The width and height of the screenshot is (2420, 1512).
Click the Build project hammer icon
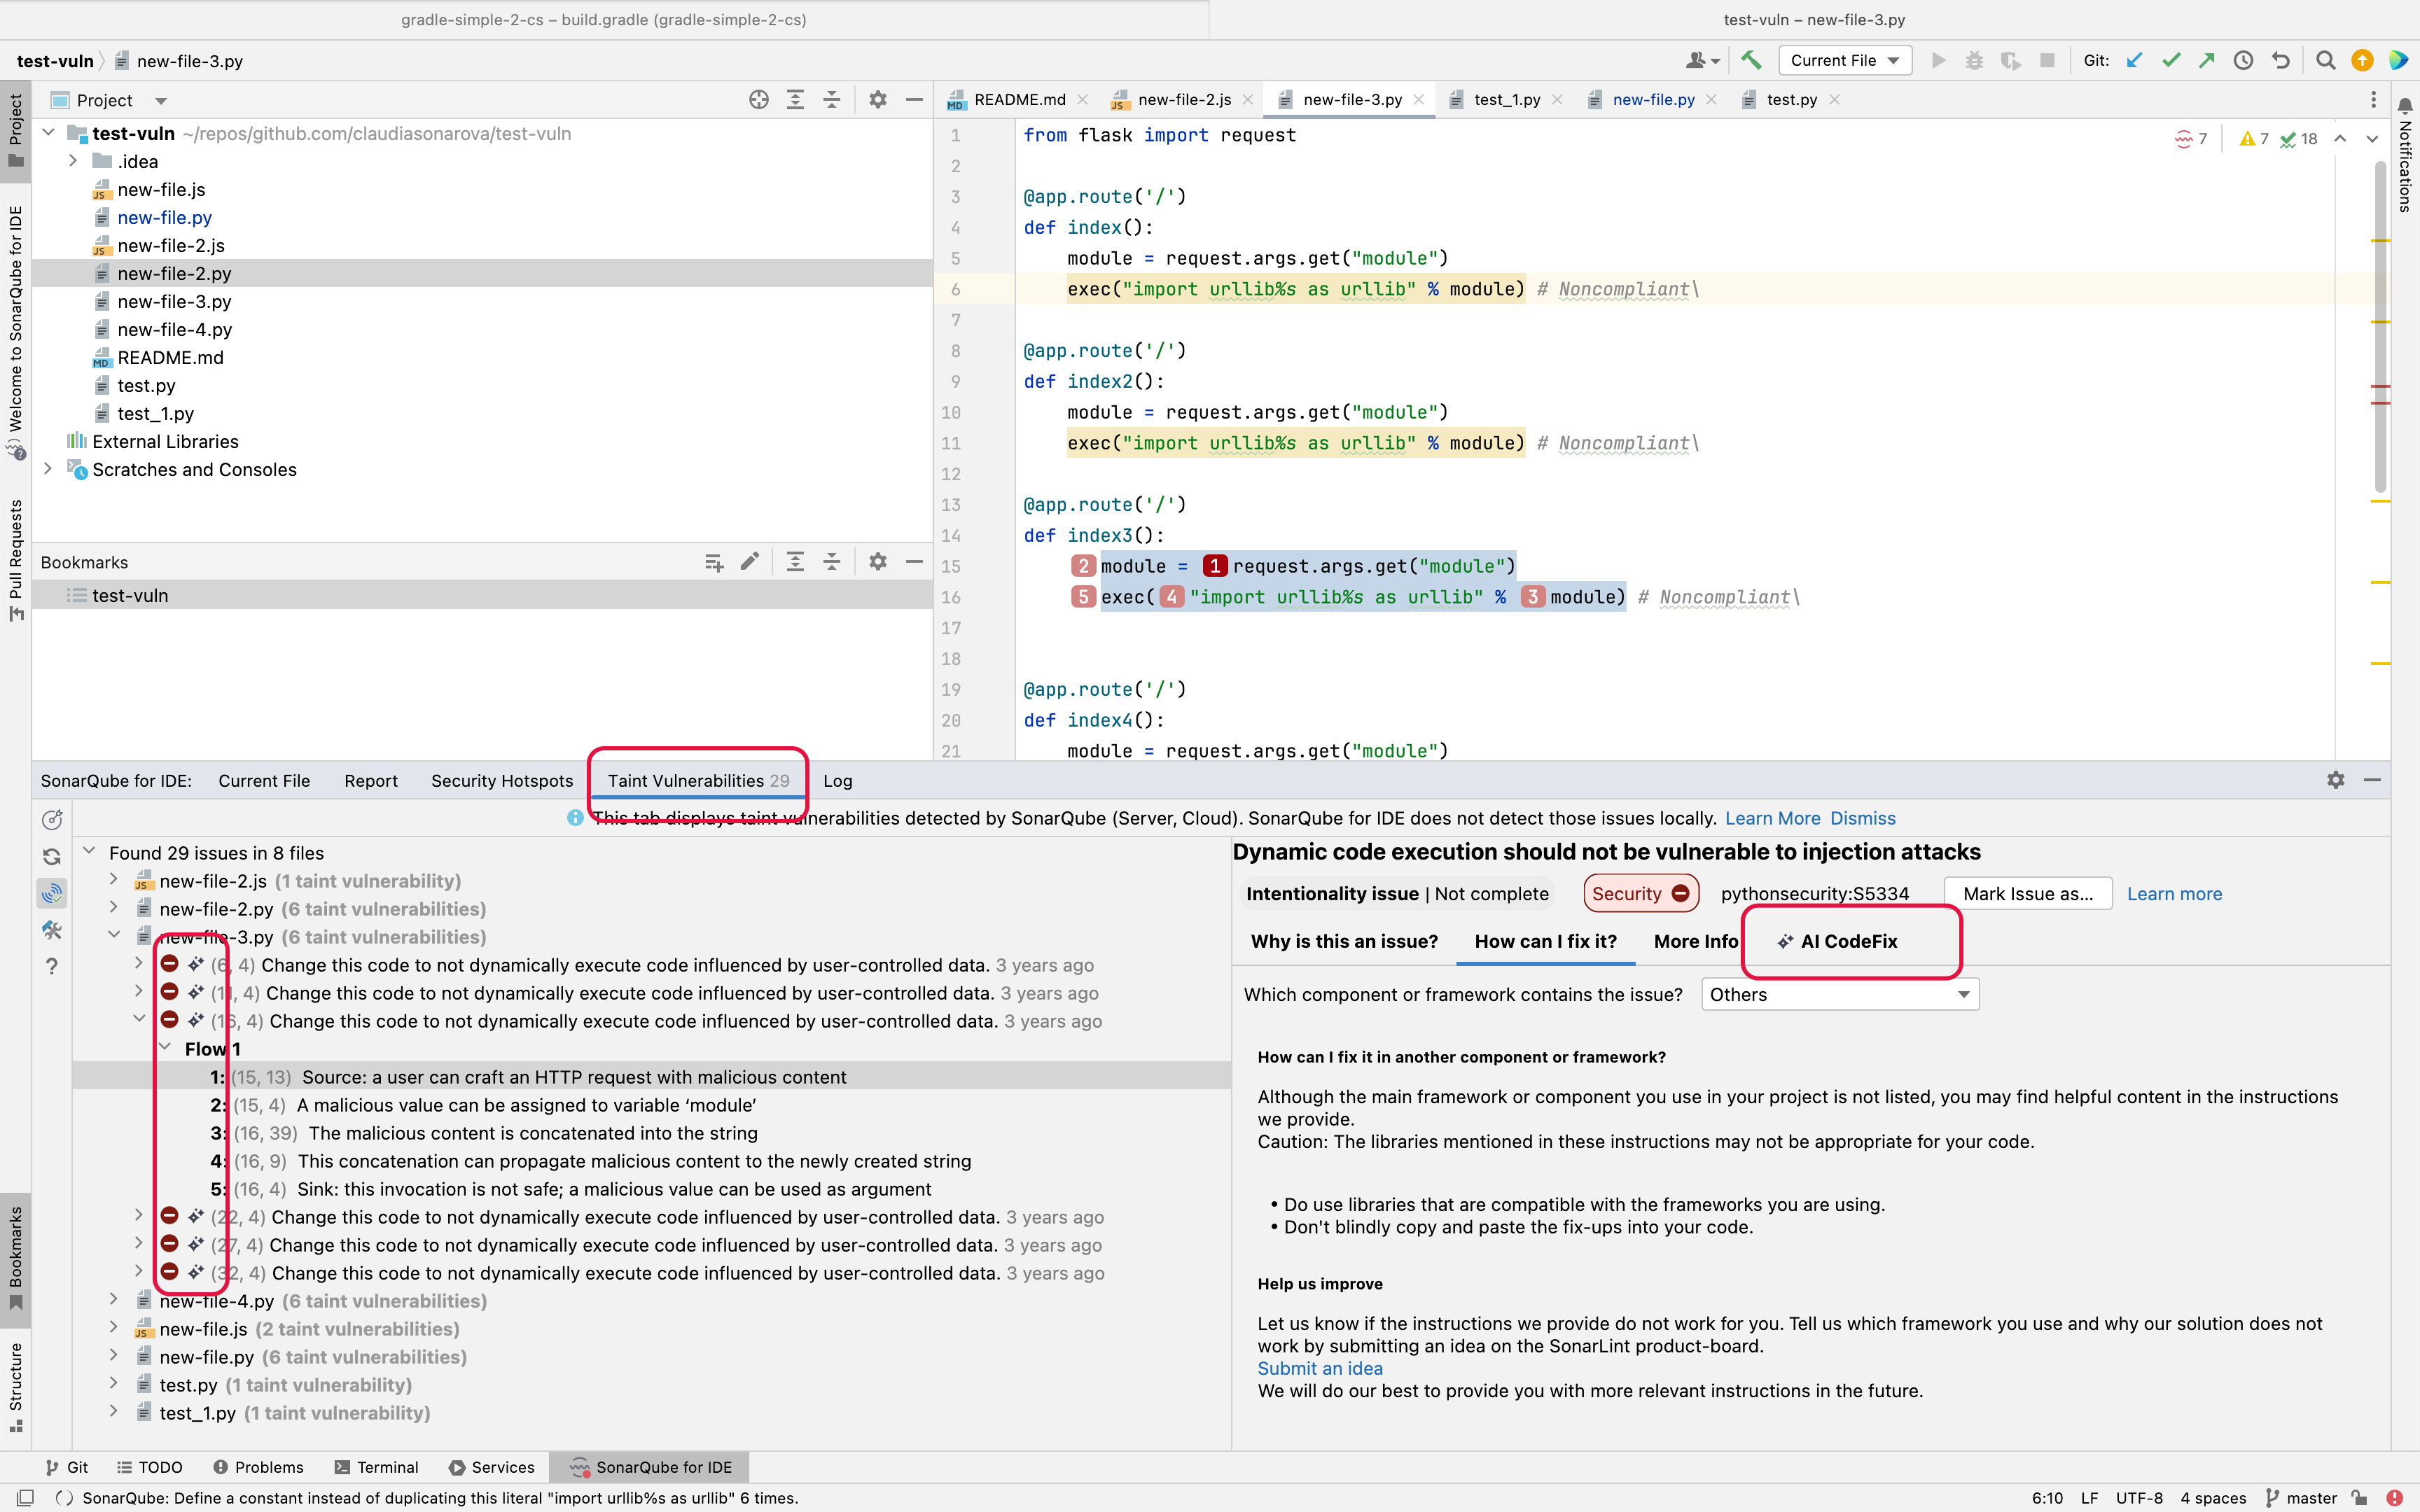(x=1751, y=60)
